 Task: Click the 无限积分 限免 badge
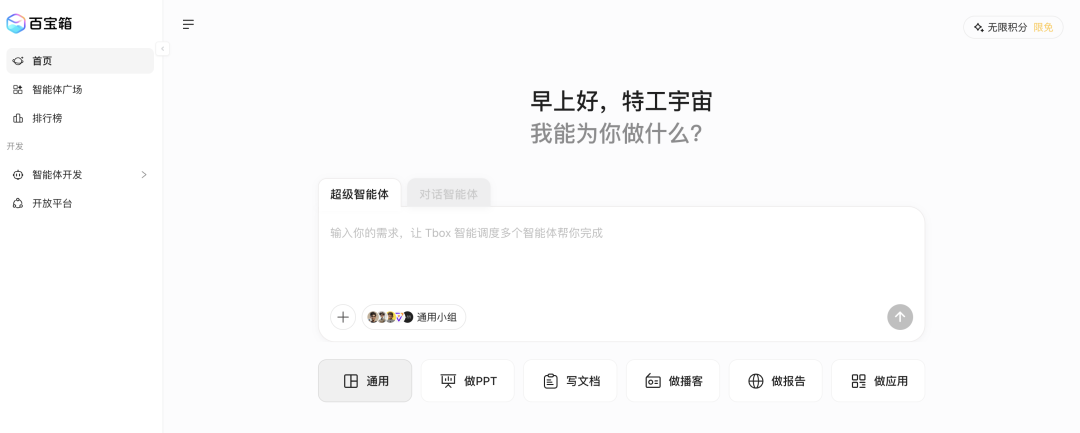[1013, 28]
